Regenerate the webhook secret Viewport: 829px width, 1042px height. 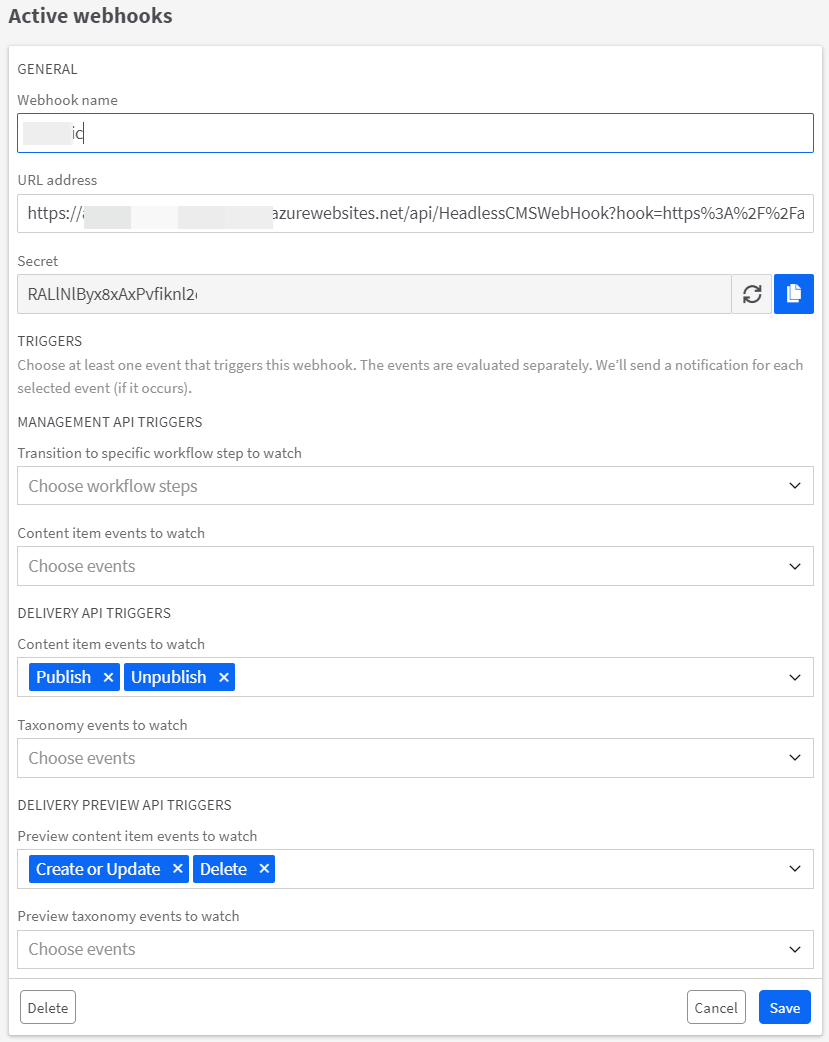751,294
